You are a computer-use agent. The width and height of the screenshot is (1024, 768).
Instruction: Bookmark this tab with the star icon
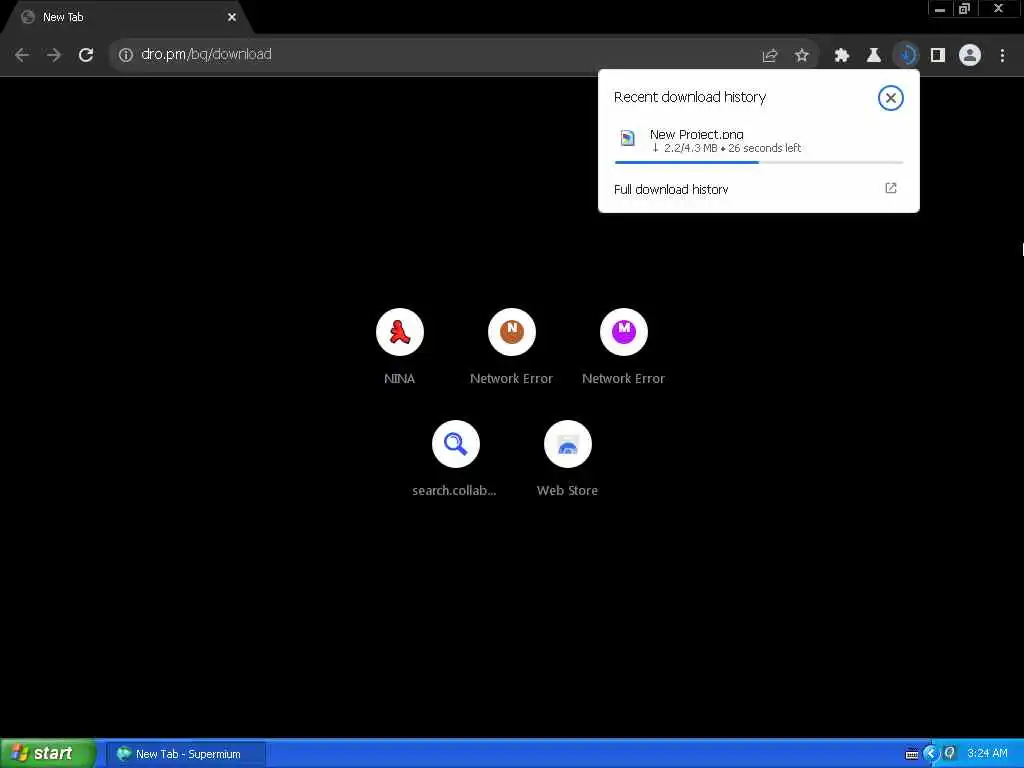(802, 56)
